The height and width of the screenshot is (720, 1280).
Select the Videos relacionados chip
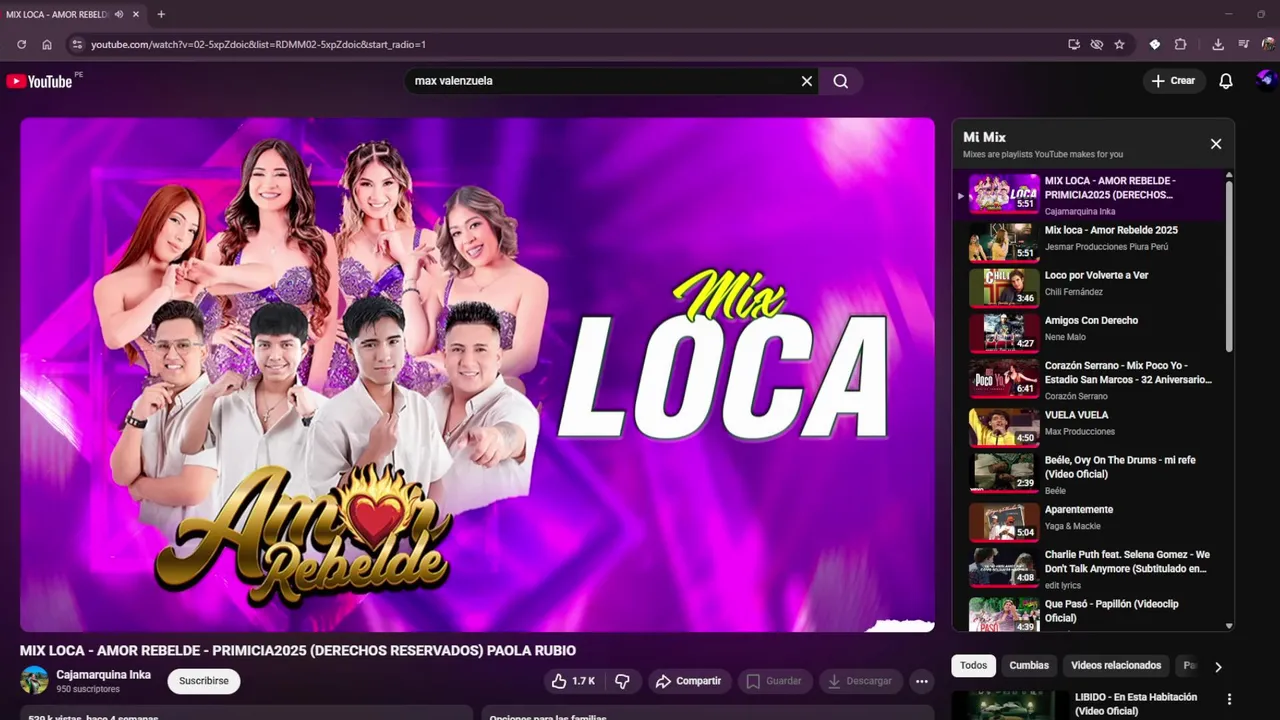coord(1116,665)
